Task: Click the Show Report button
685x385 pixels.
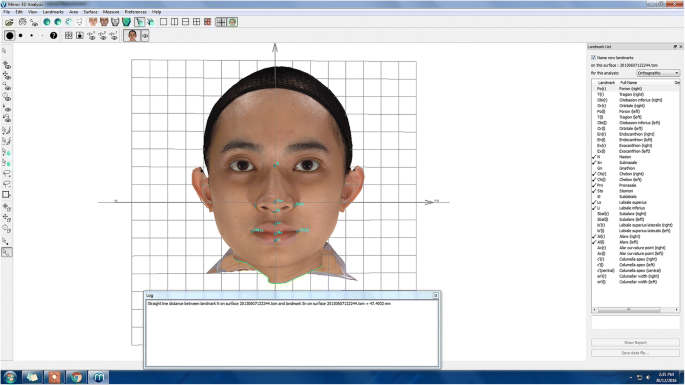Action: (635, 343)
